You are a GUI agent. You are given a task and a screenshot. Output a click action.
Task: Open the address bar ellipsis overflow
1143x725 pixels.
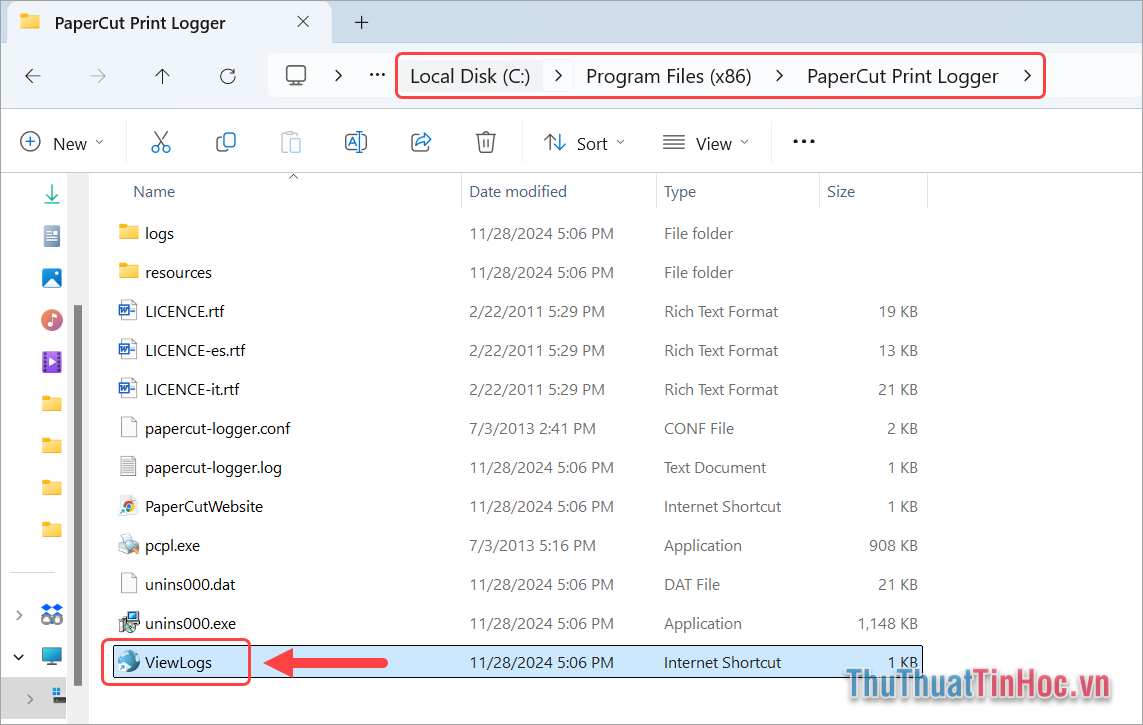377,75
